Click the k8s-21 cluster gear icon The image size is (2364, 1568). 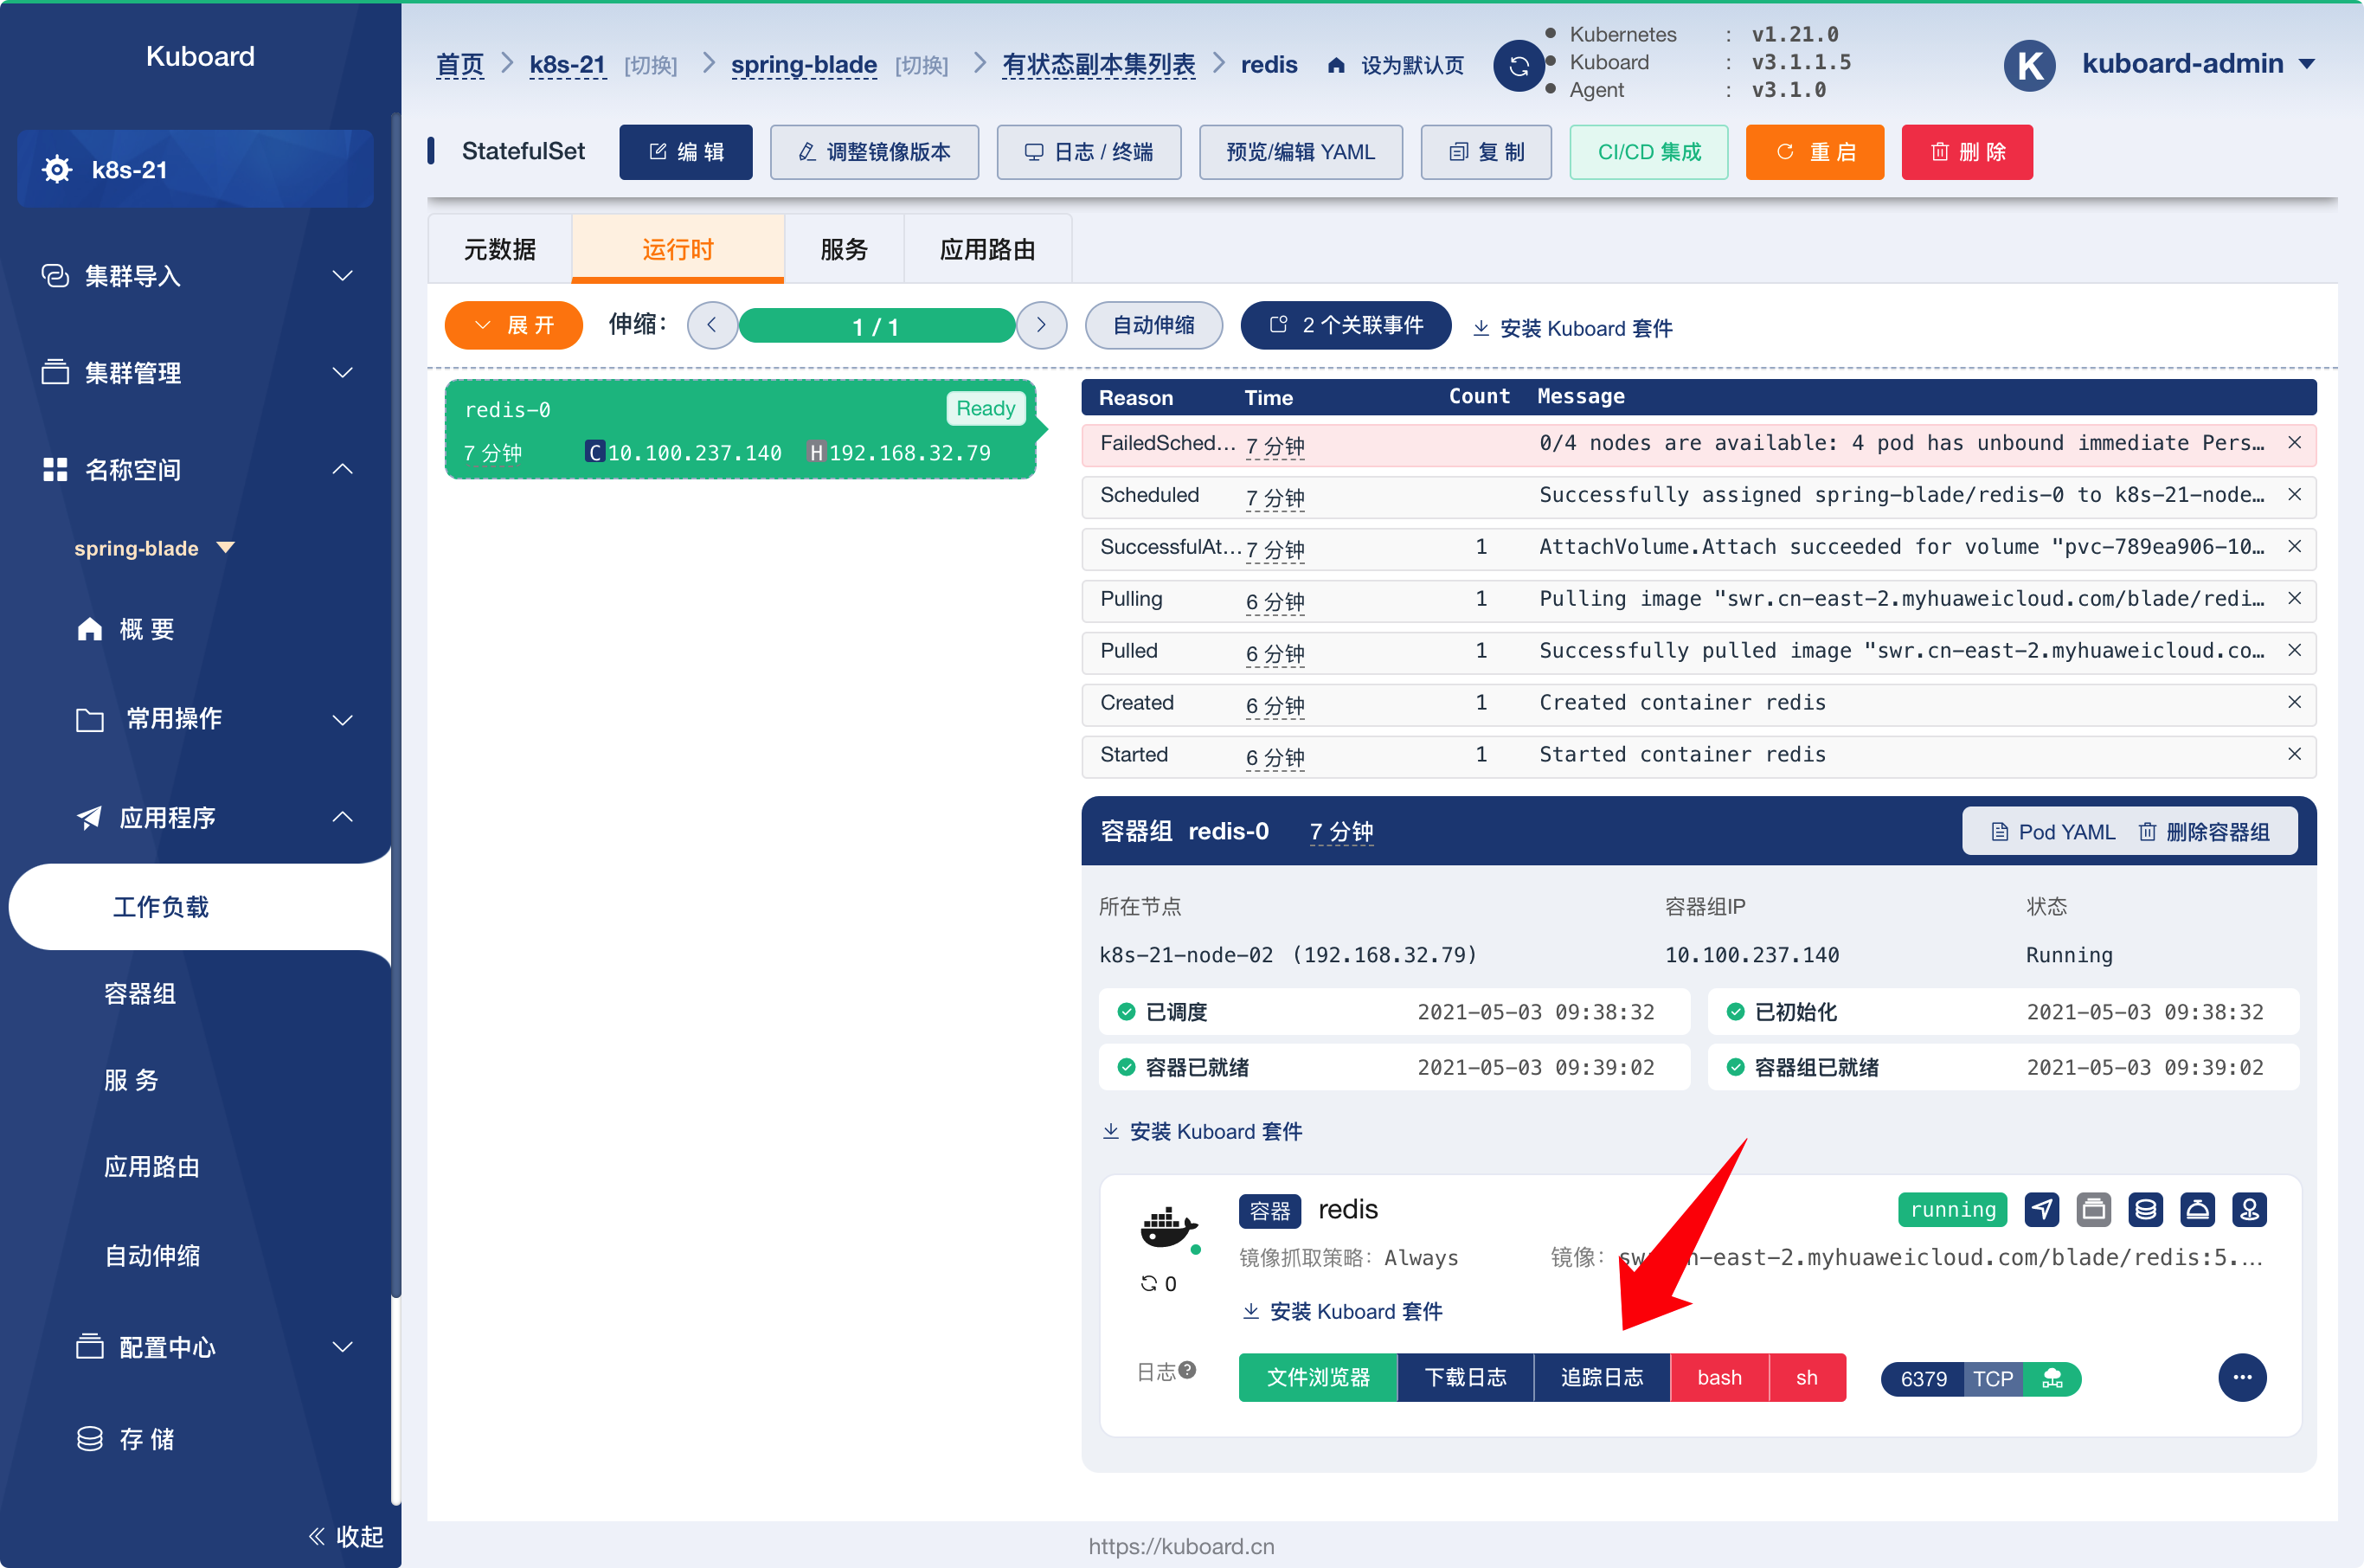pos(57,169)
